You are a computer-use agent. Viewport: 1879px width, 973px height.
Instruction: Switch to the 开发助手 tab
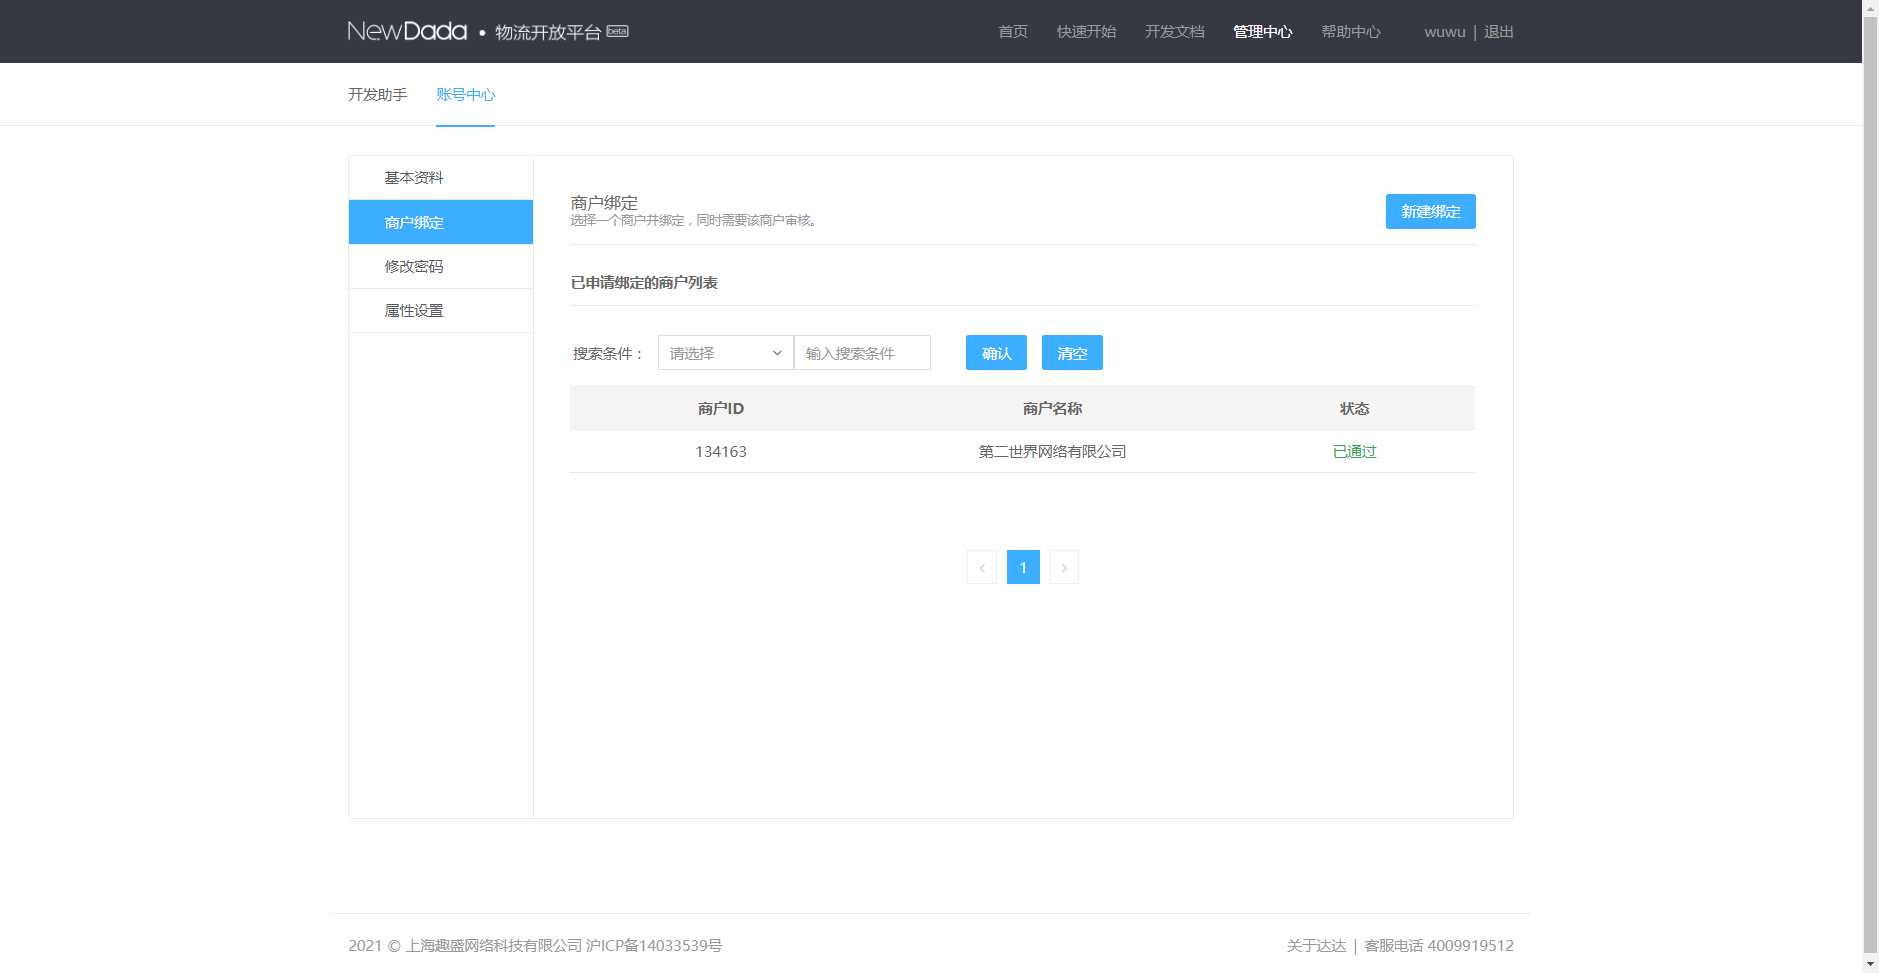377,95
